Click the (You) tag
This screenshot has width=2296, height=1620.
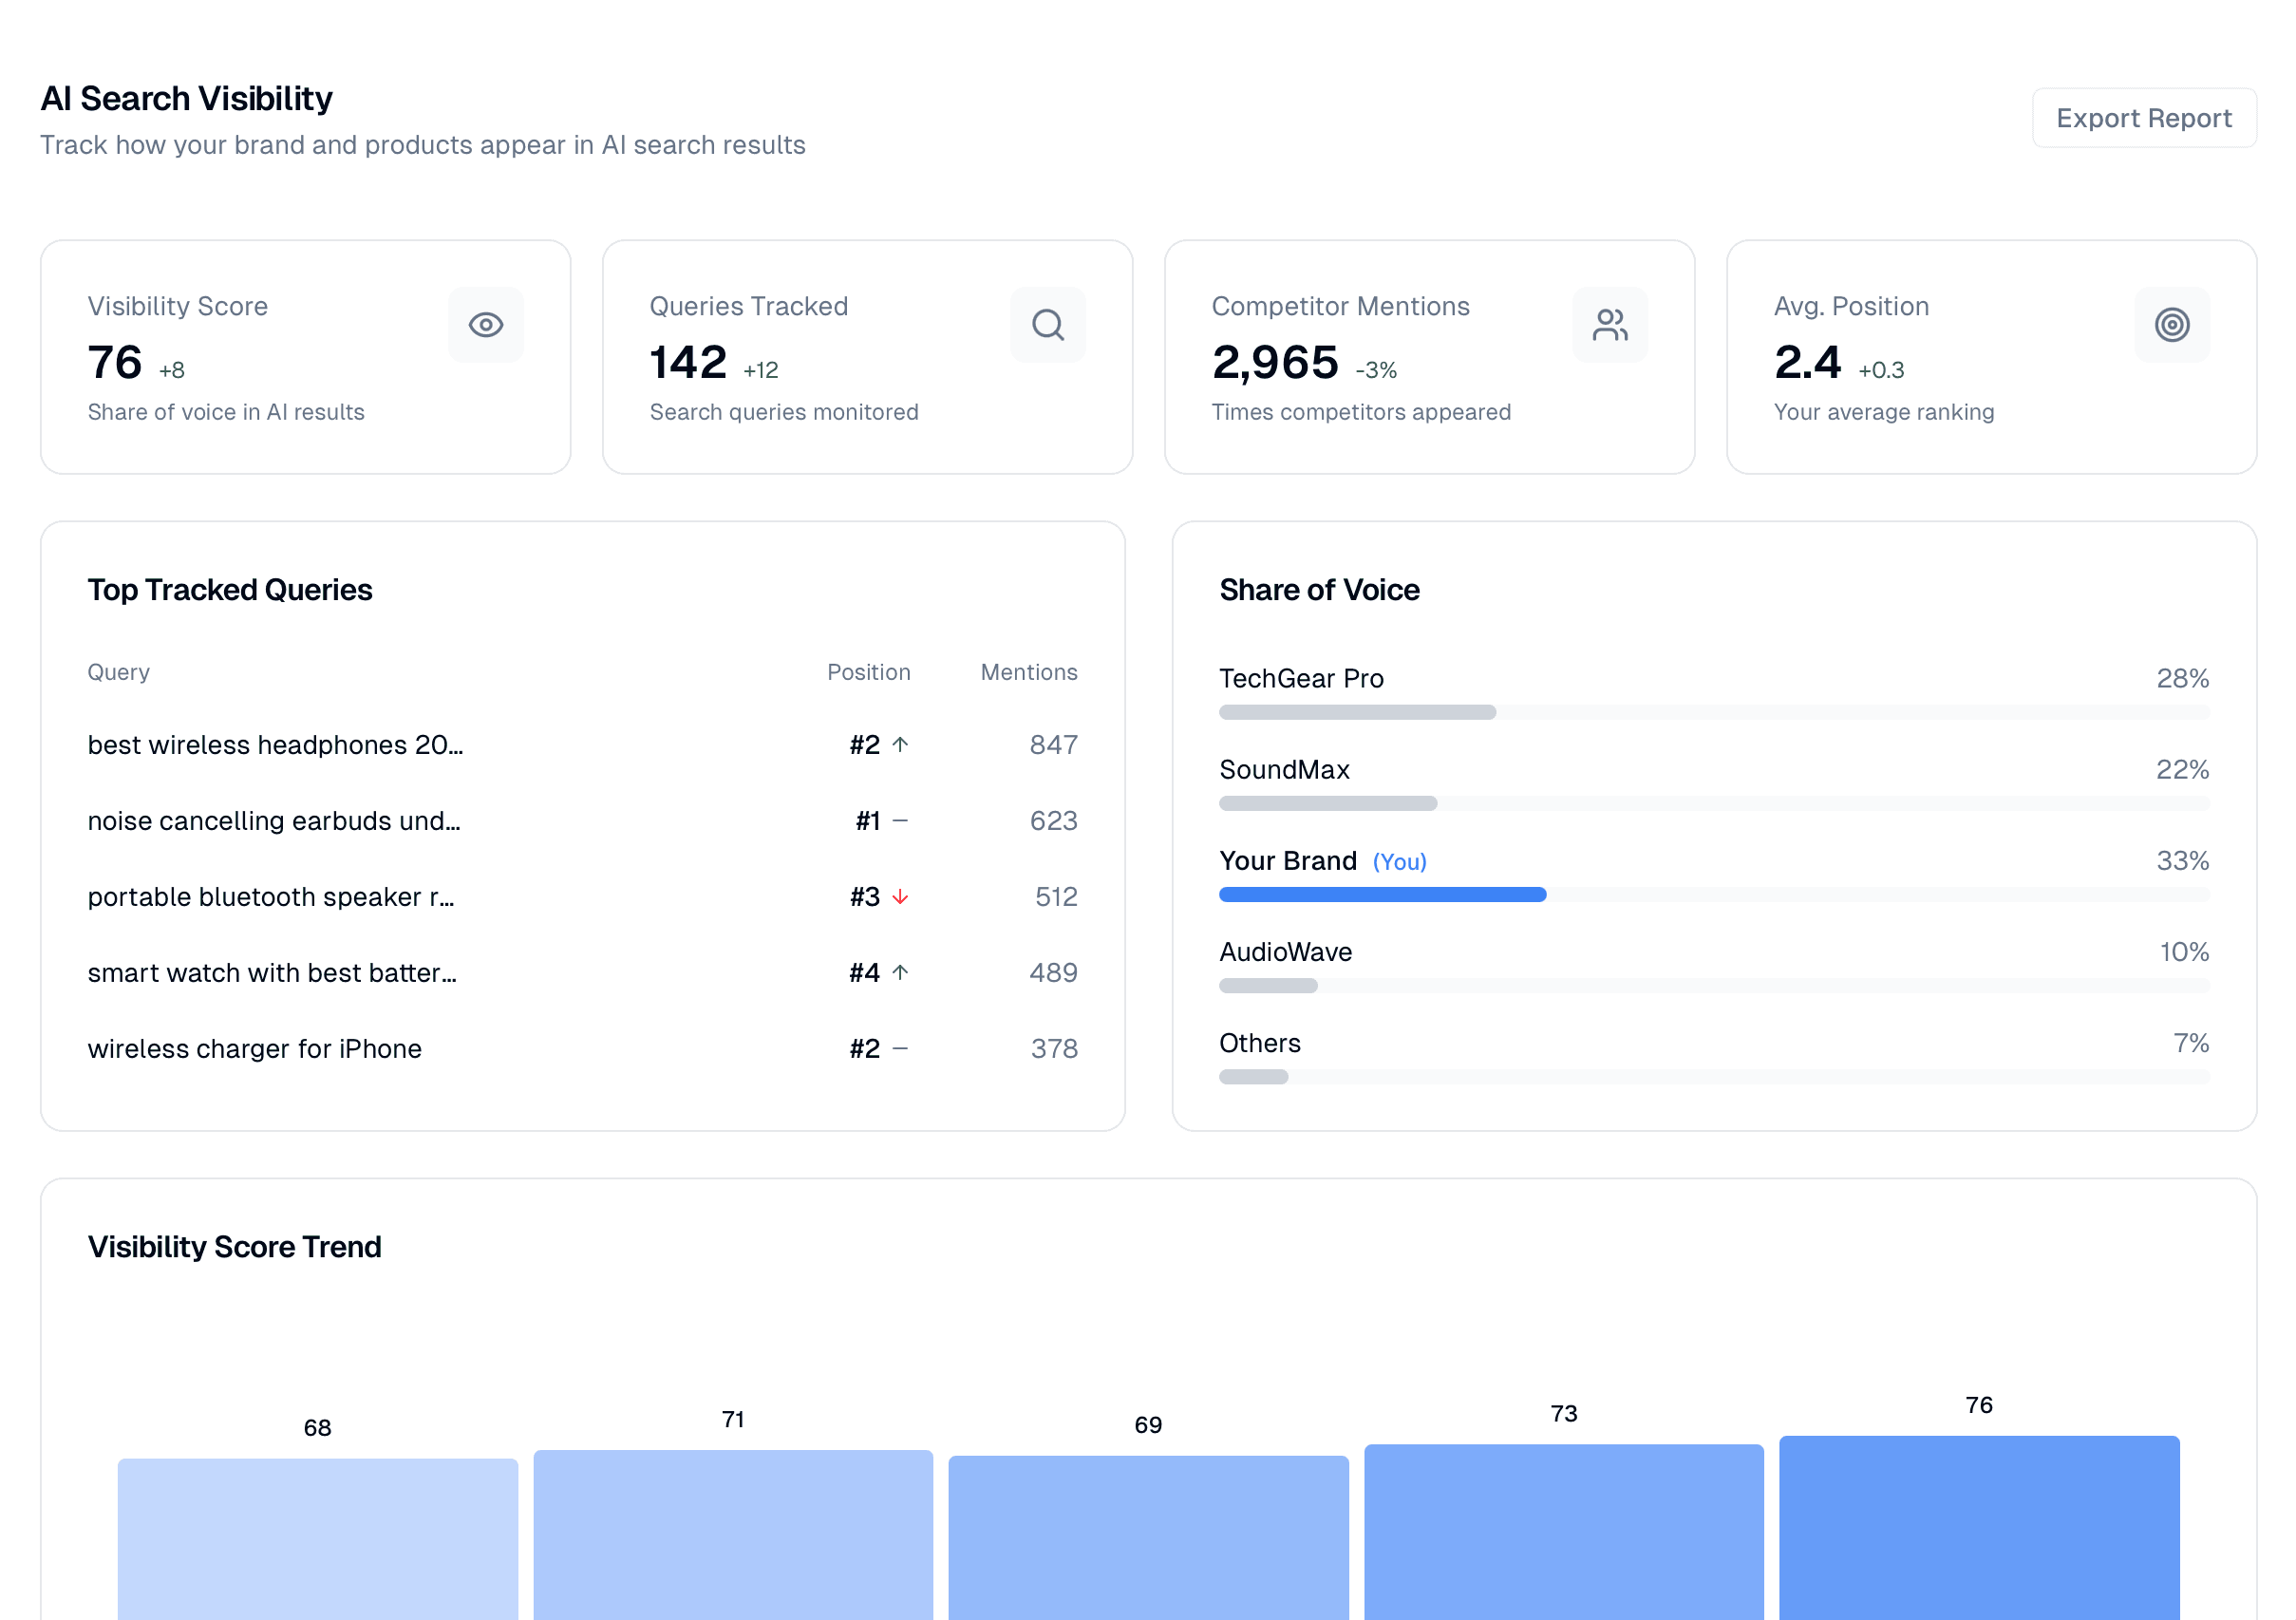[1399, 862]
